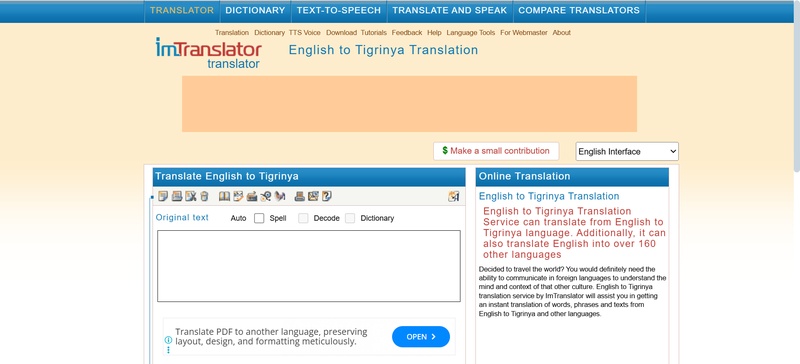The image size is (800, 364).
Task: Click the red translation service description paragraph
Action: [574, 233]
